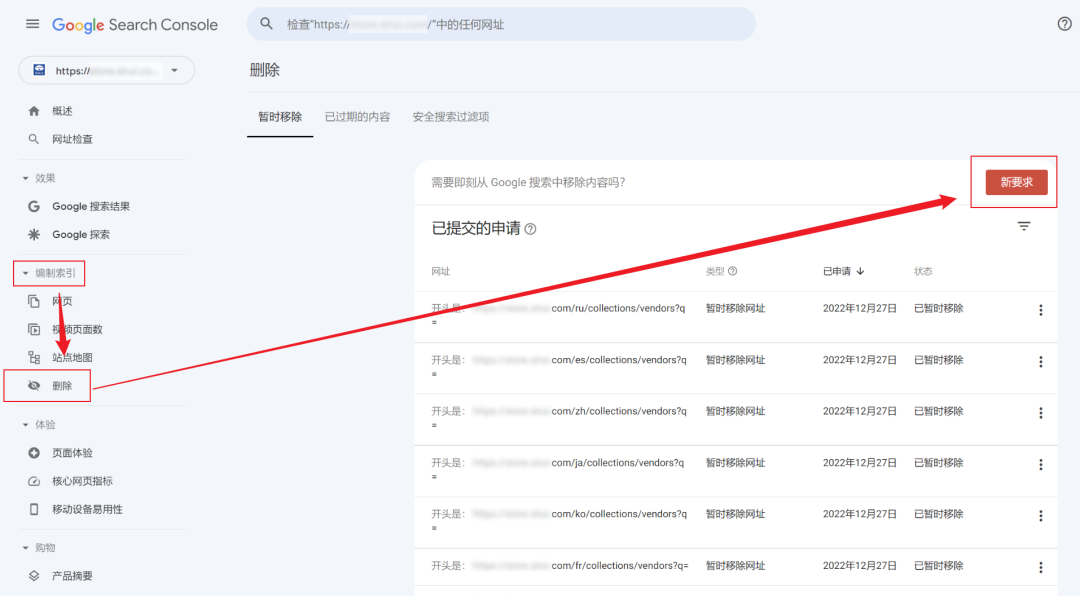Open the 删除 removals page
Viewport: 1080px width, 596px height.
pos(62,386)
